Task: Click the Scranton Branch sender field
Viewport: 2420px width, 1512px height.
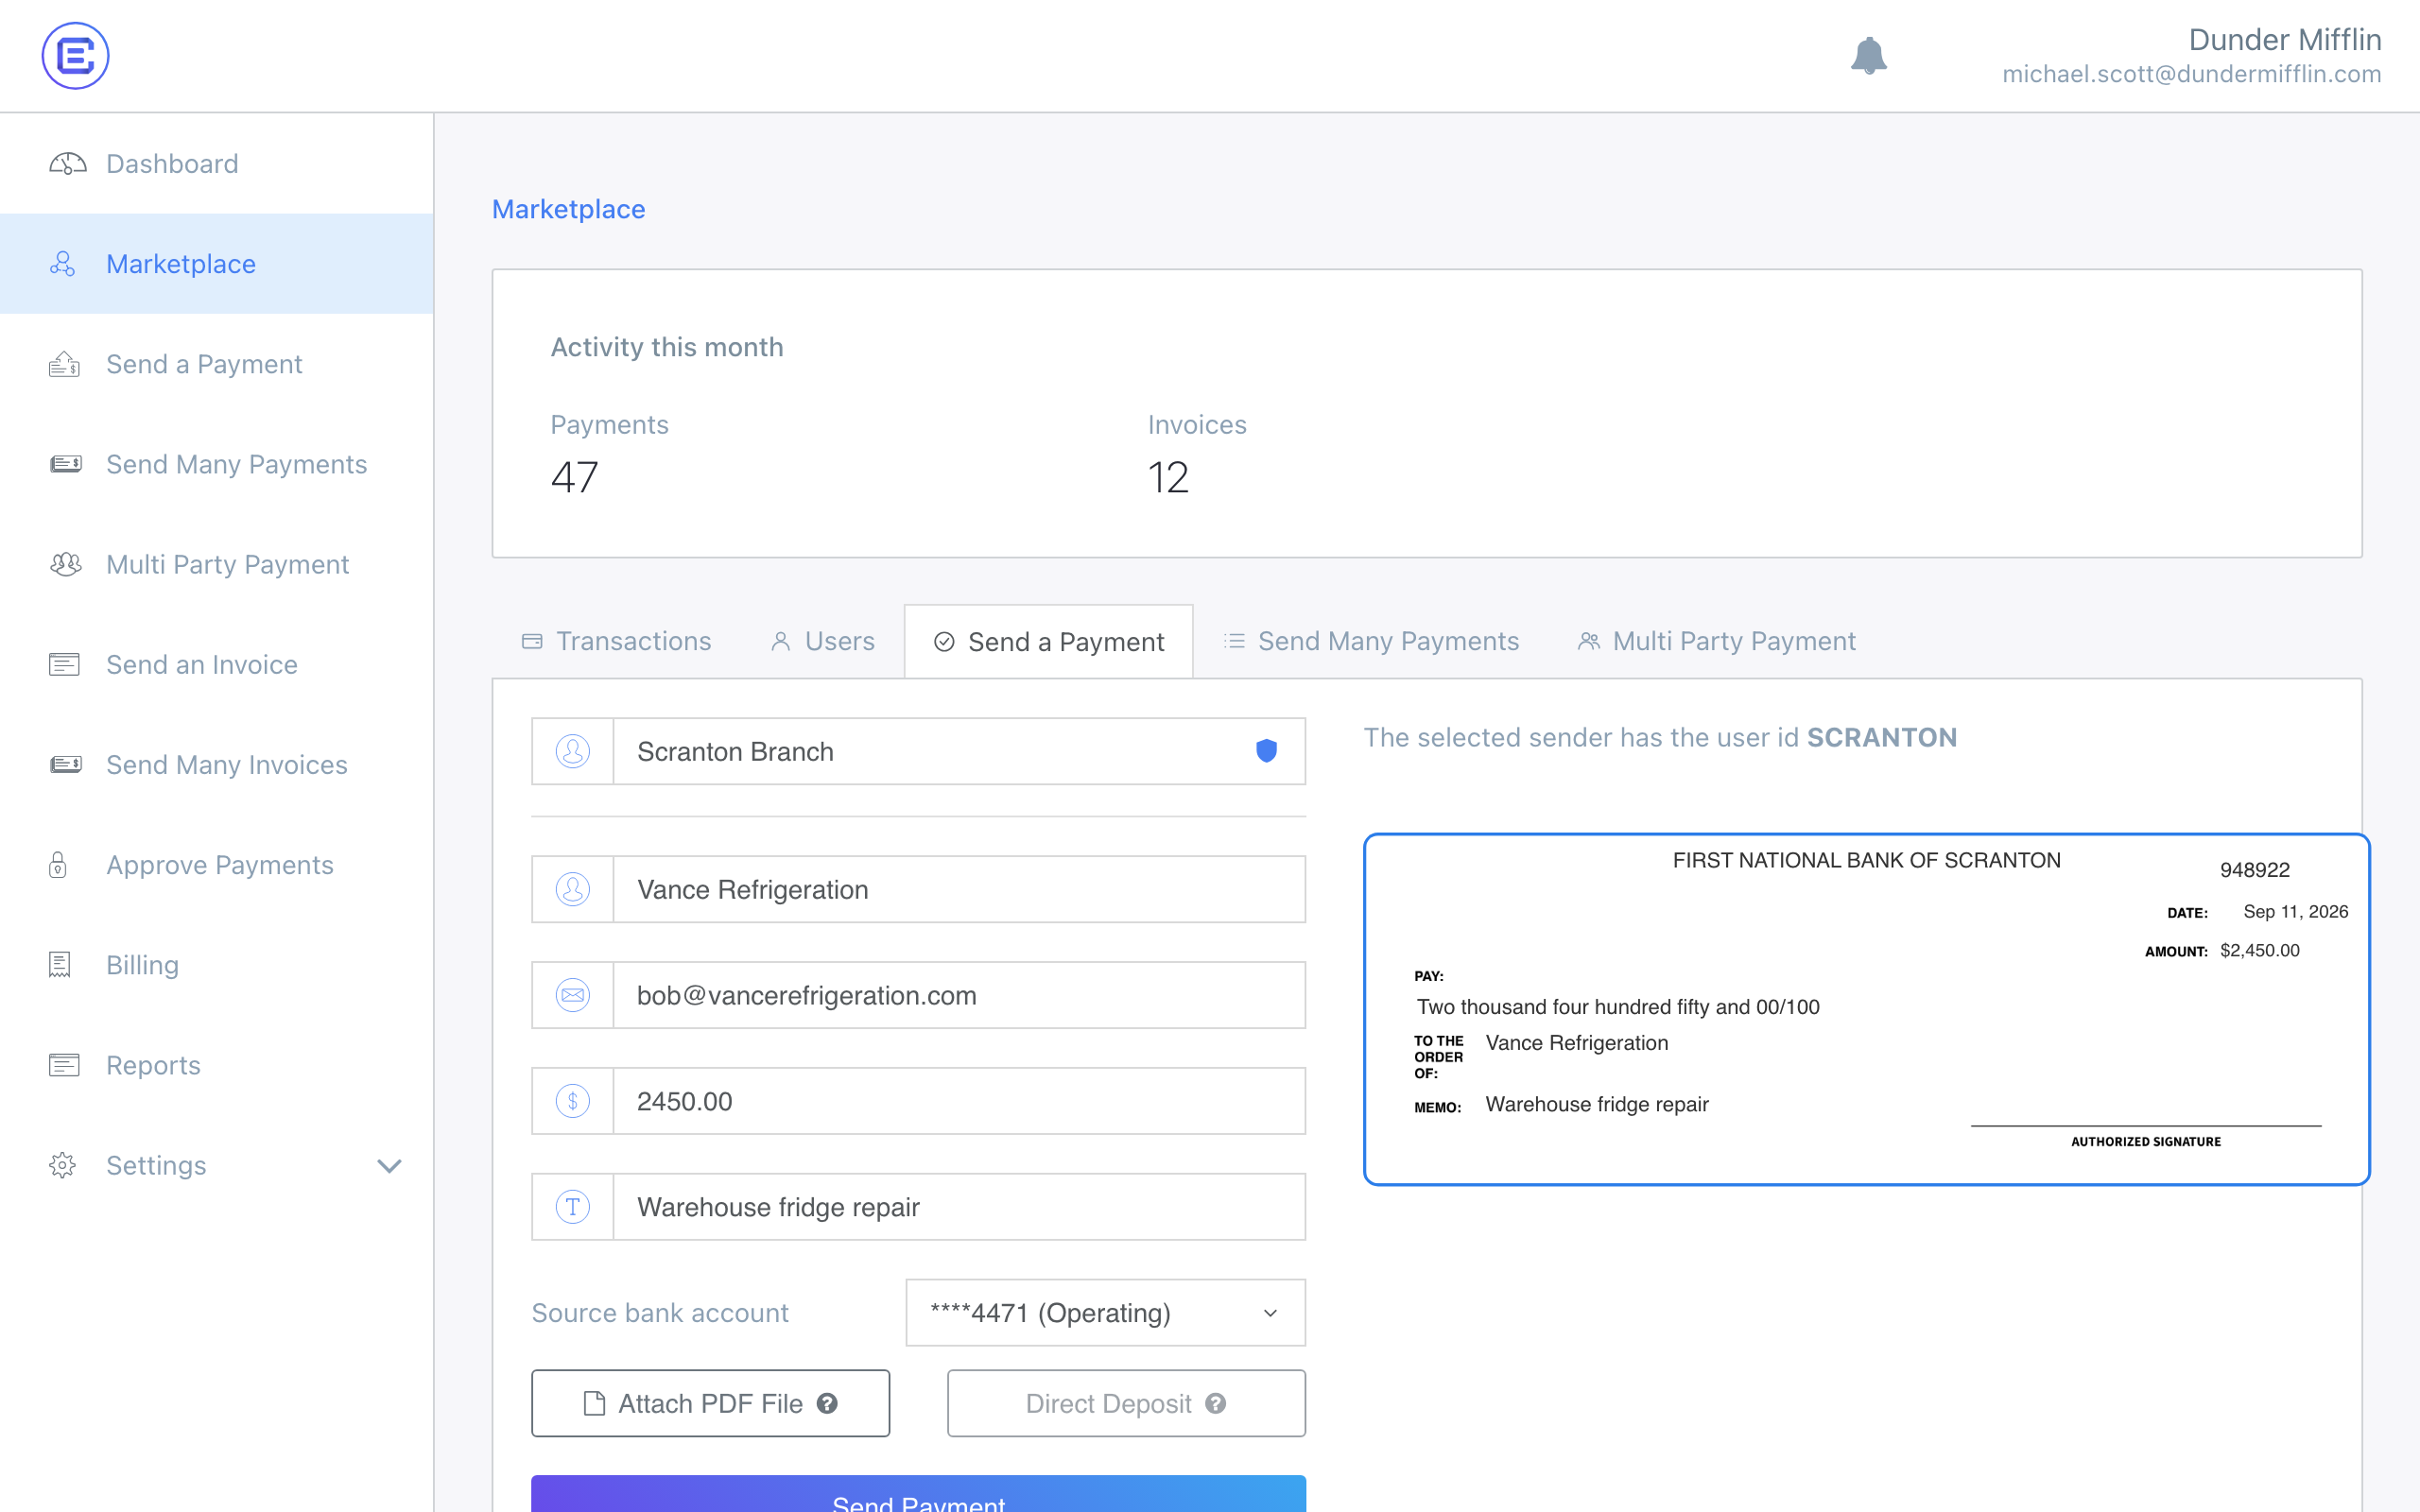Action: click(918, 751)
